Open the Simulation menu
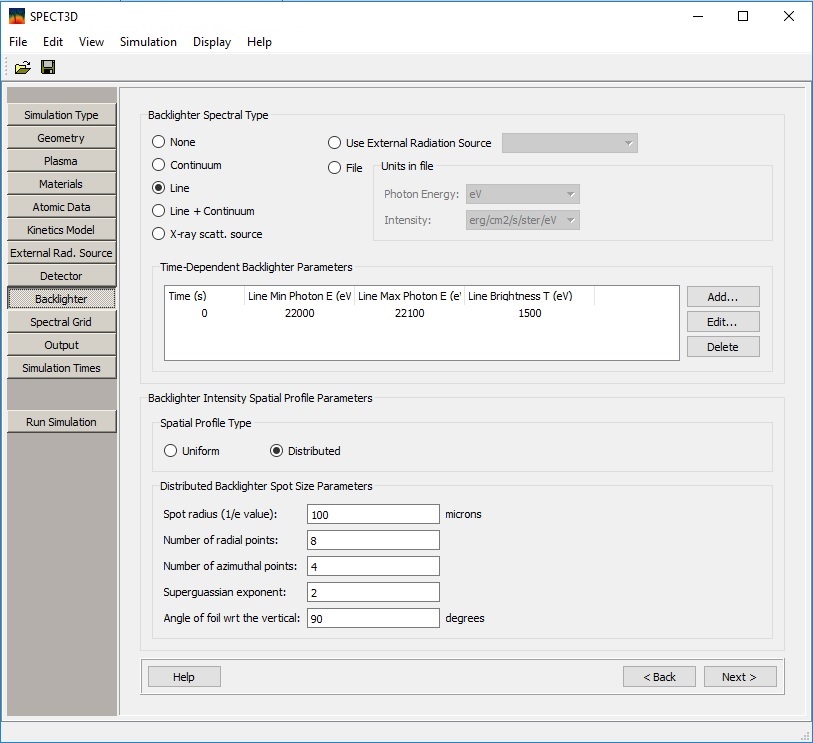 pyautogui.click(x=148, y=42)
